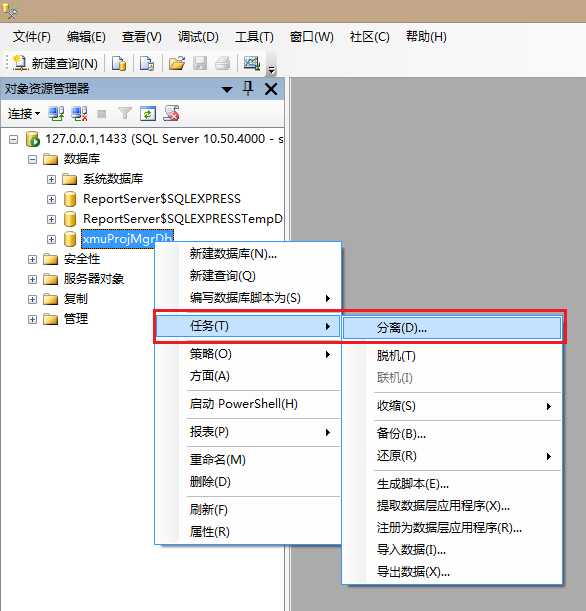Screen dimensions: 586x611
Task: Toggle auto-hide pin on Object Explorer
Action: pyautogui.click(x=248, y=88)
